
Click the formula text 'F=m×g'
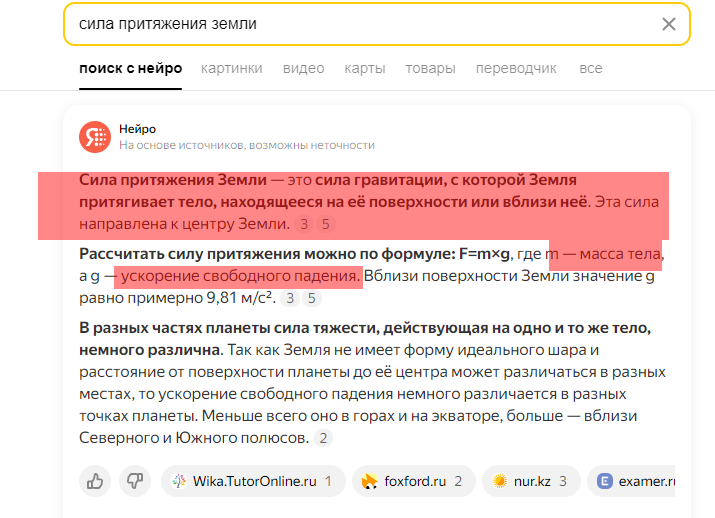tap(484, 254)
